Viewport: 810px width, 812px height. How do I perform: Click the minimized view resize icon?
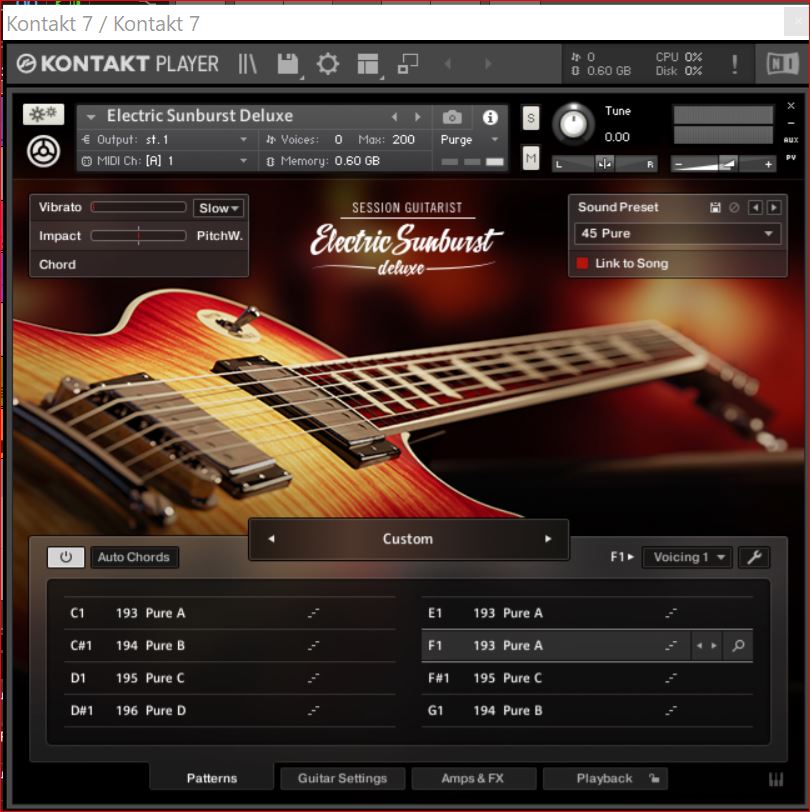(x=408, y=64)
